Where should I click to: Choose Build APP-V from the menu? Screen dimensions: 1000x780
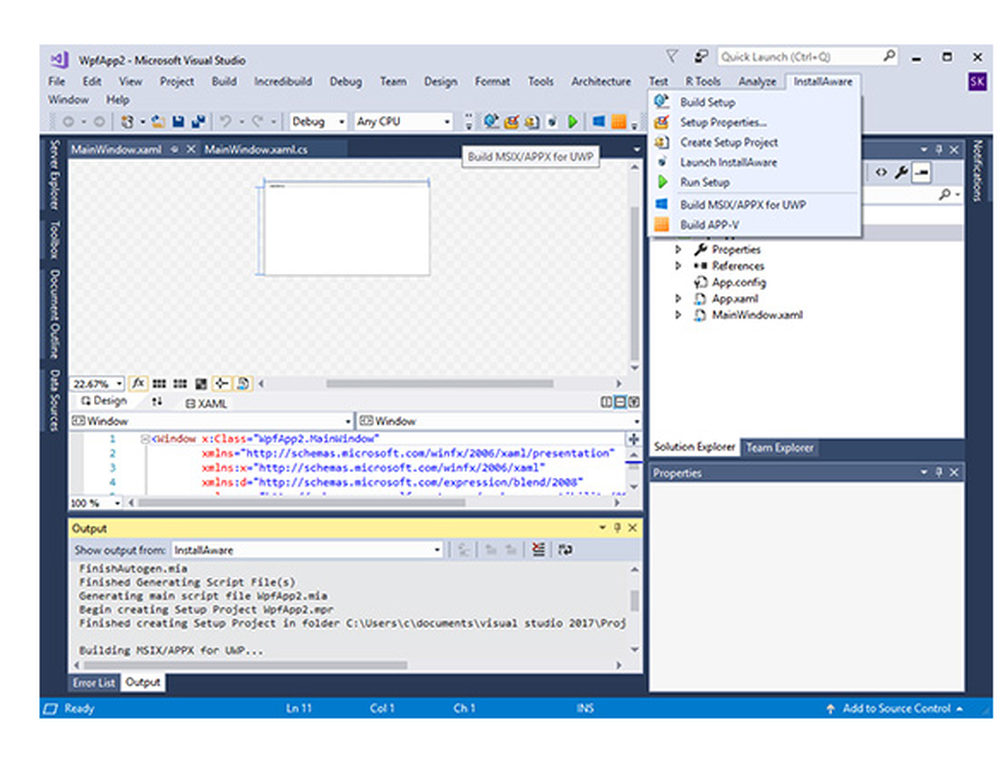click(754, 224)
